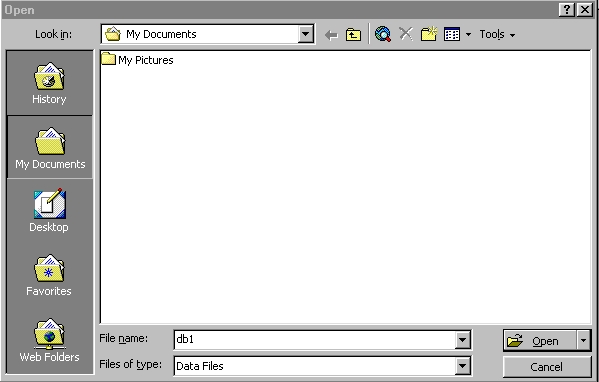Go to Desktop in places bar
Viewport: 599px width, 382px height.
[x=49, y=210]
